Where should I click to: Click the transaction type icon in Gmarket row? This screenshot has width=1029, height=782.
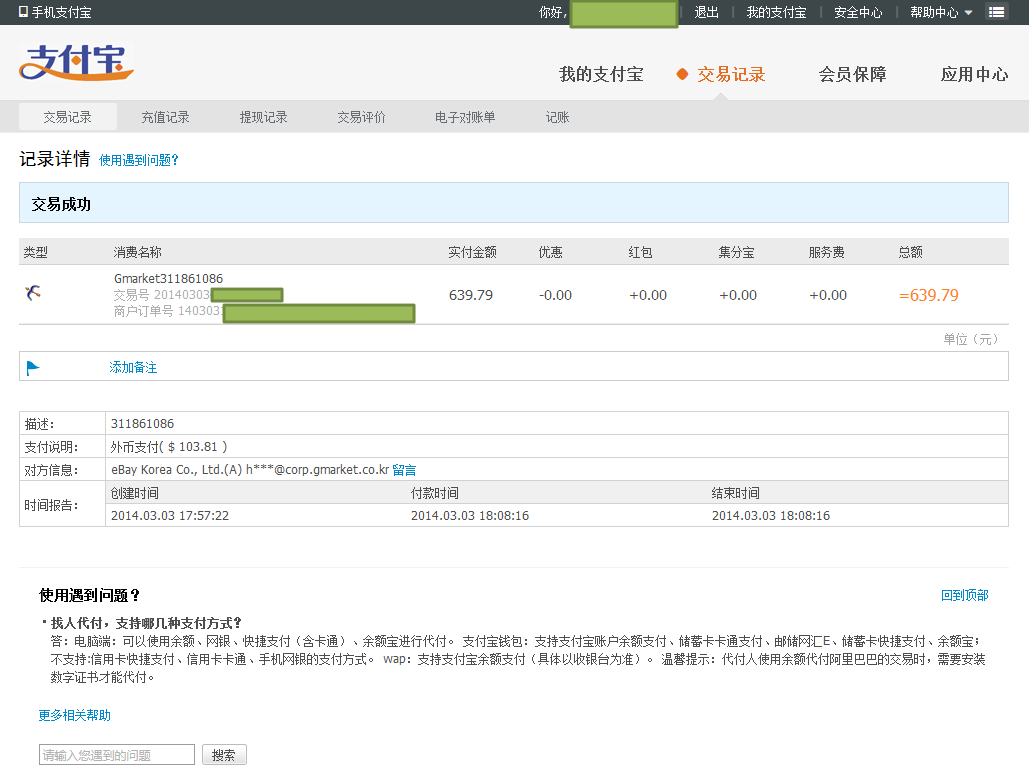pyautogui.click(x=33, y=293)
